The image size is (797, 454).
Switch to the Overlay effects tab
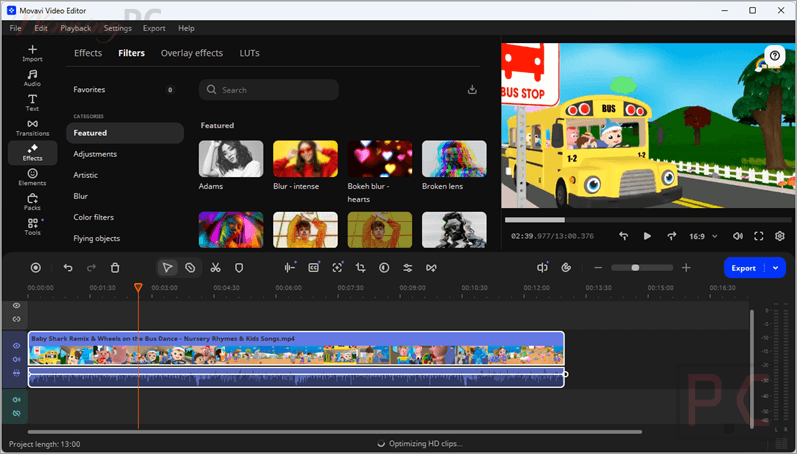(192, 53)
